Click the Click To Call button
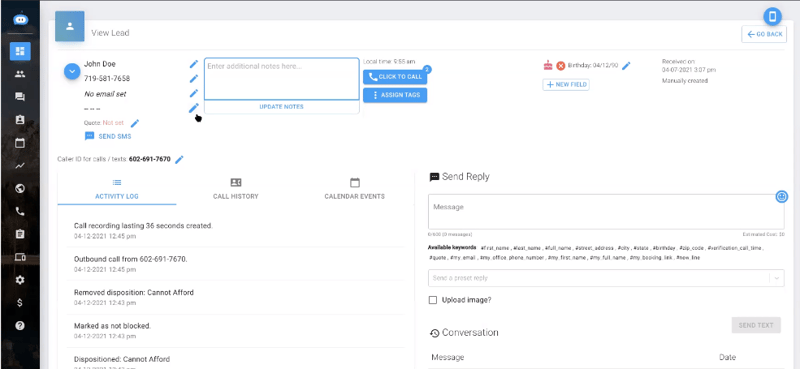The image size is (800, 369). point(395,77)
